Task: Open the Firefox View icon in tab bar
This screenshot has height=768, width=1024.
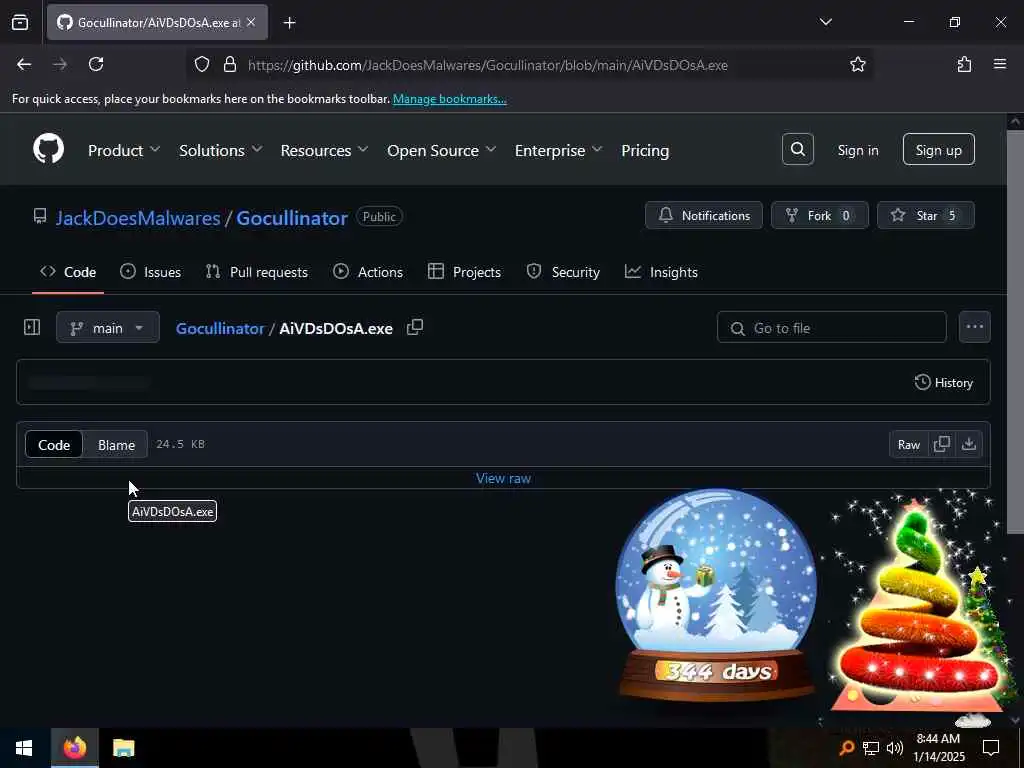Action: pyautogui.click(x=20, y=22)
